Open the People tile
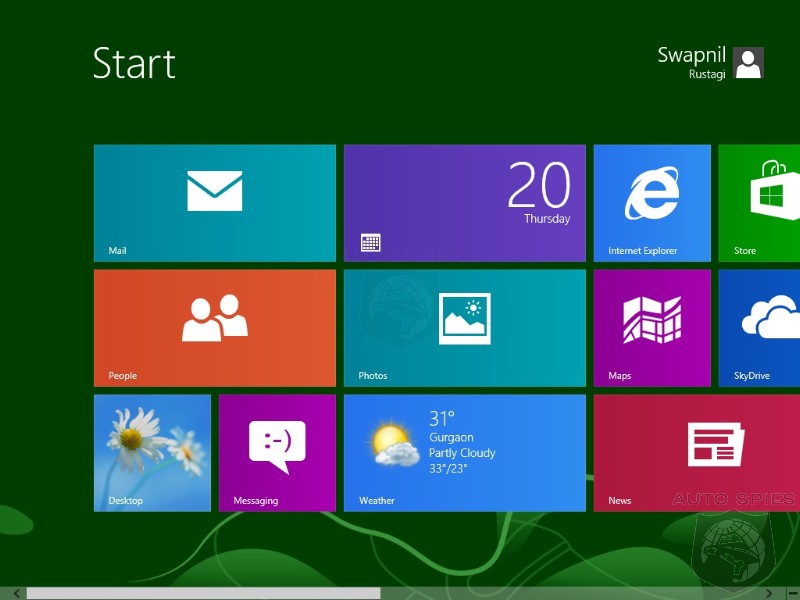The width and height of the screenshot is (800, 600). pyautogui.click(x=215, y=328)
